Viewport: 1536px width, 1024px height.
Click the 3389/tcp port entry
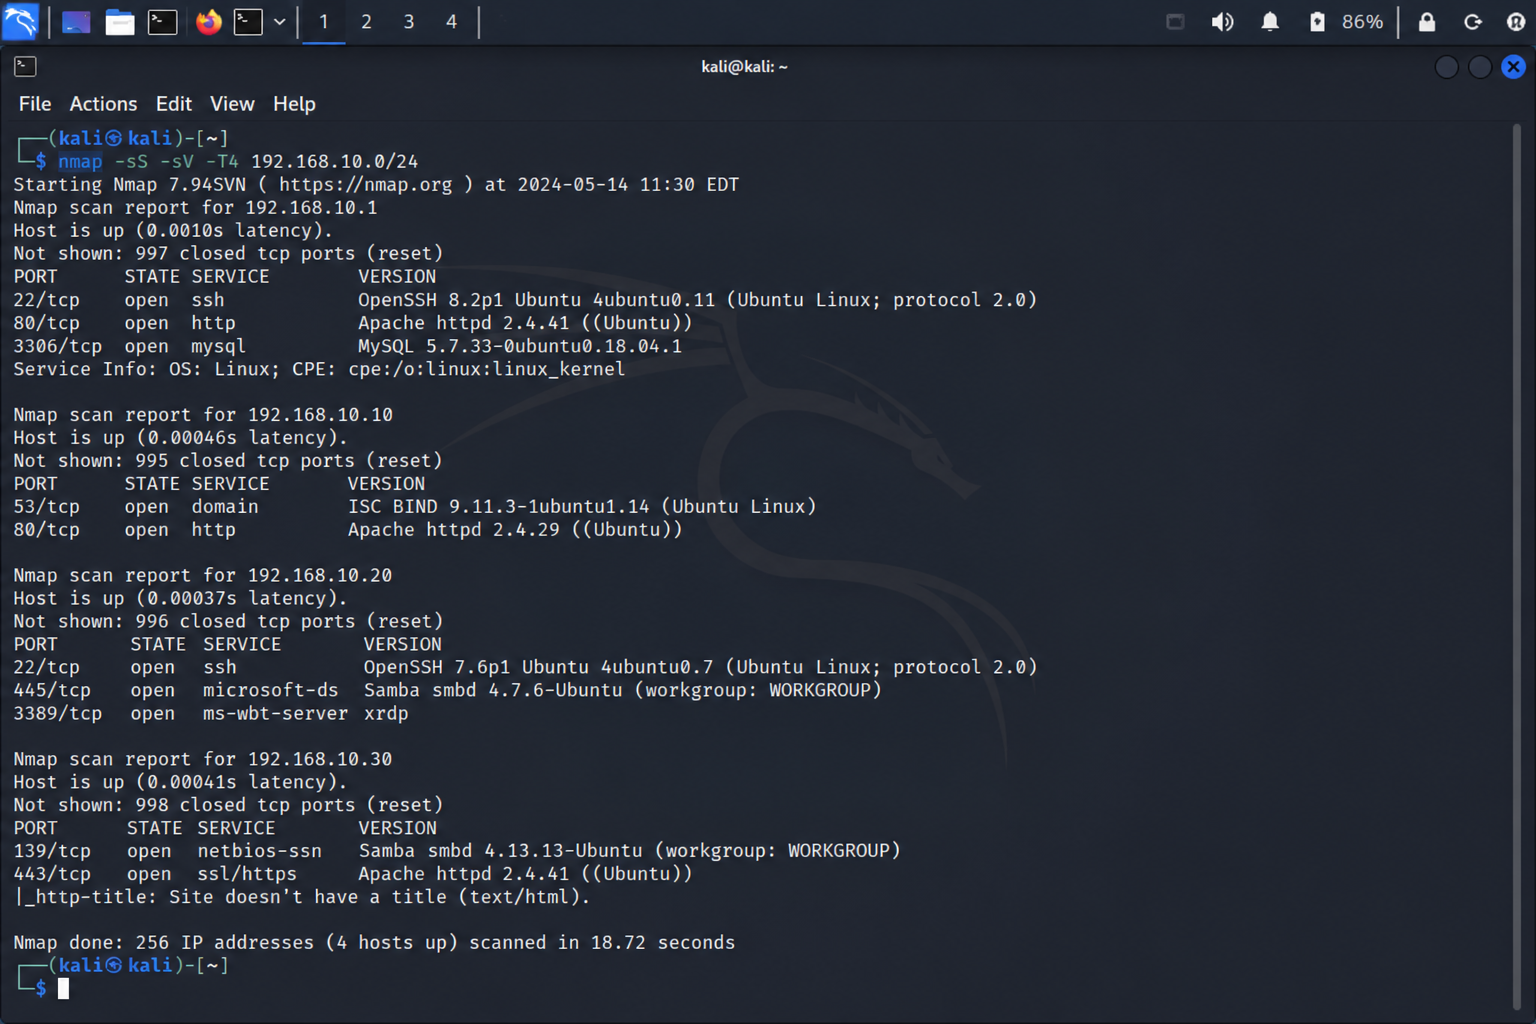tap(57, 713)
